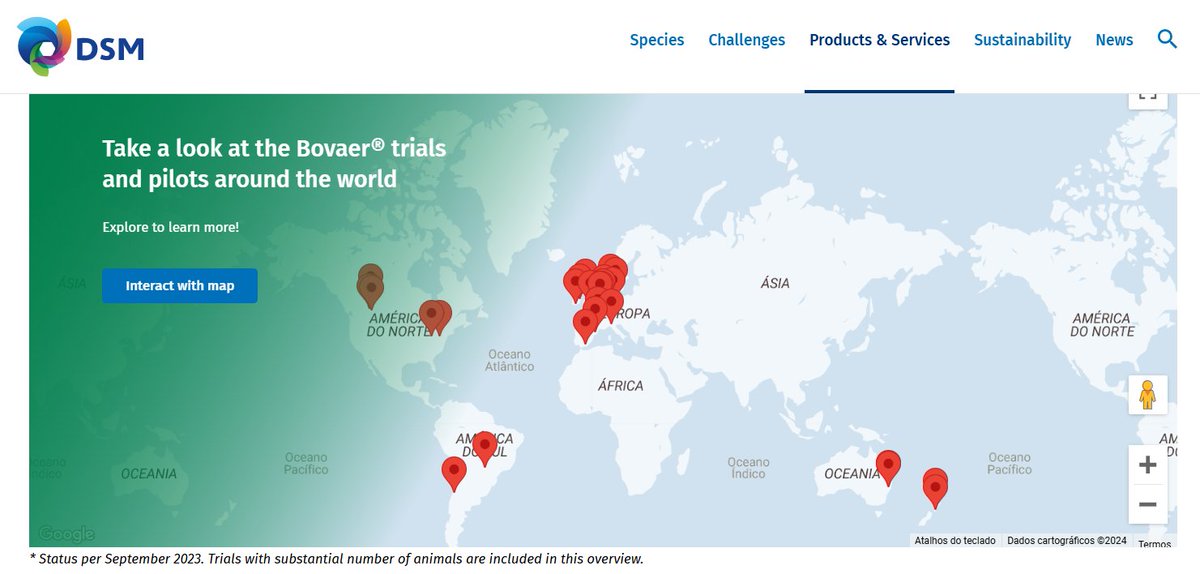Open Atalhos do teclado link

coord(955,541)
